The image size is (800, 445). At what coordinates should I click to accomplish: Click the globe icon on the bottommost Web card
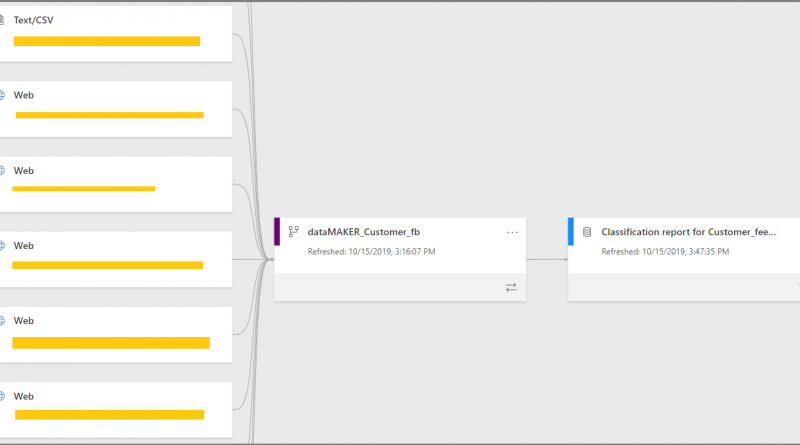[2, 396]
